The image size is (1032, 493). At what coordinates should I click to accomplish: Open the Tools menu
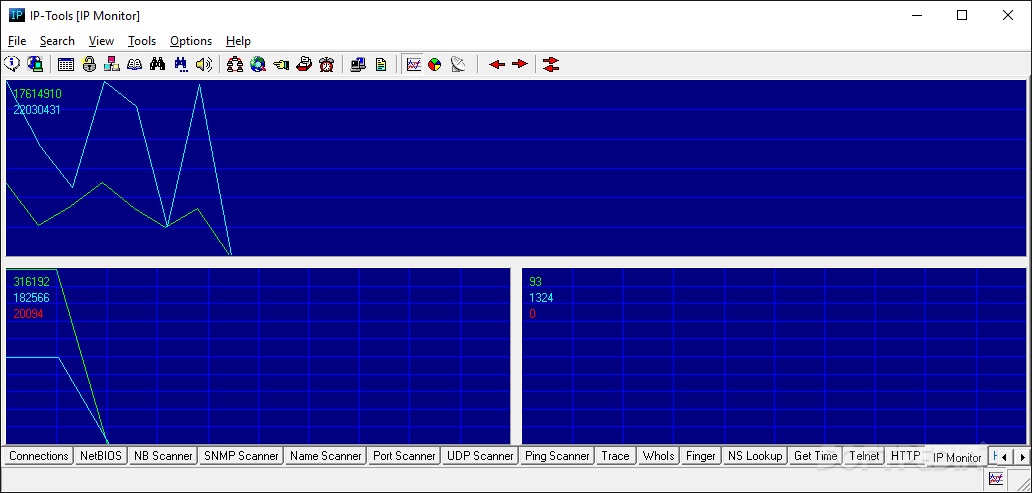(142, 41)
